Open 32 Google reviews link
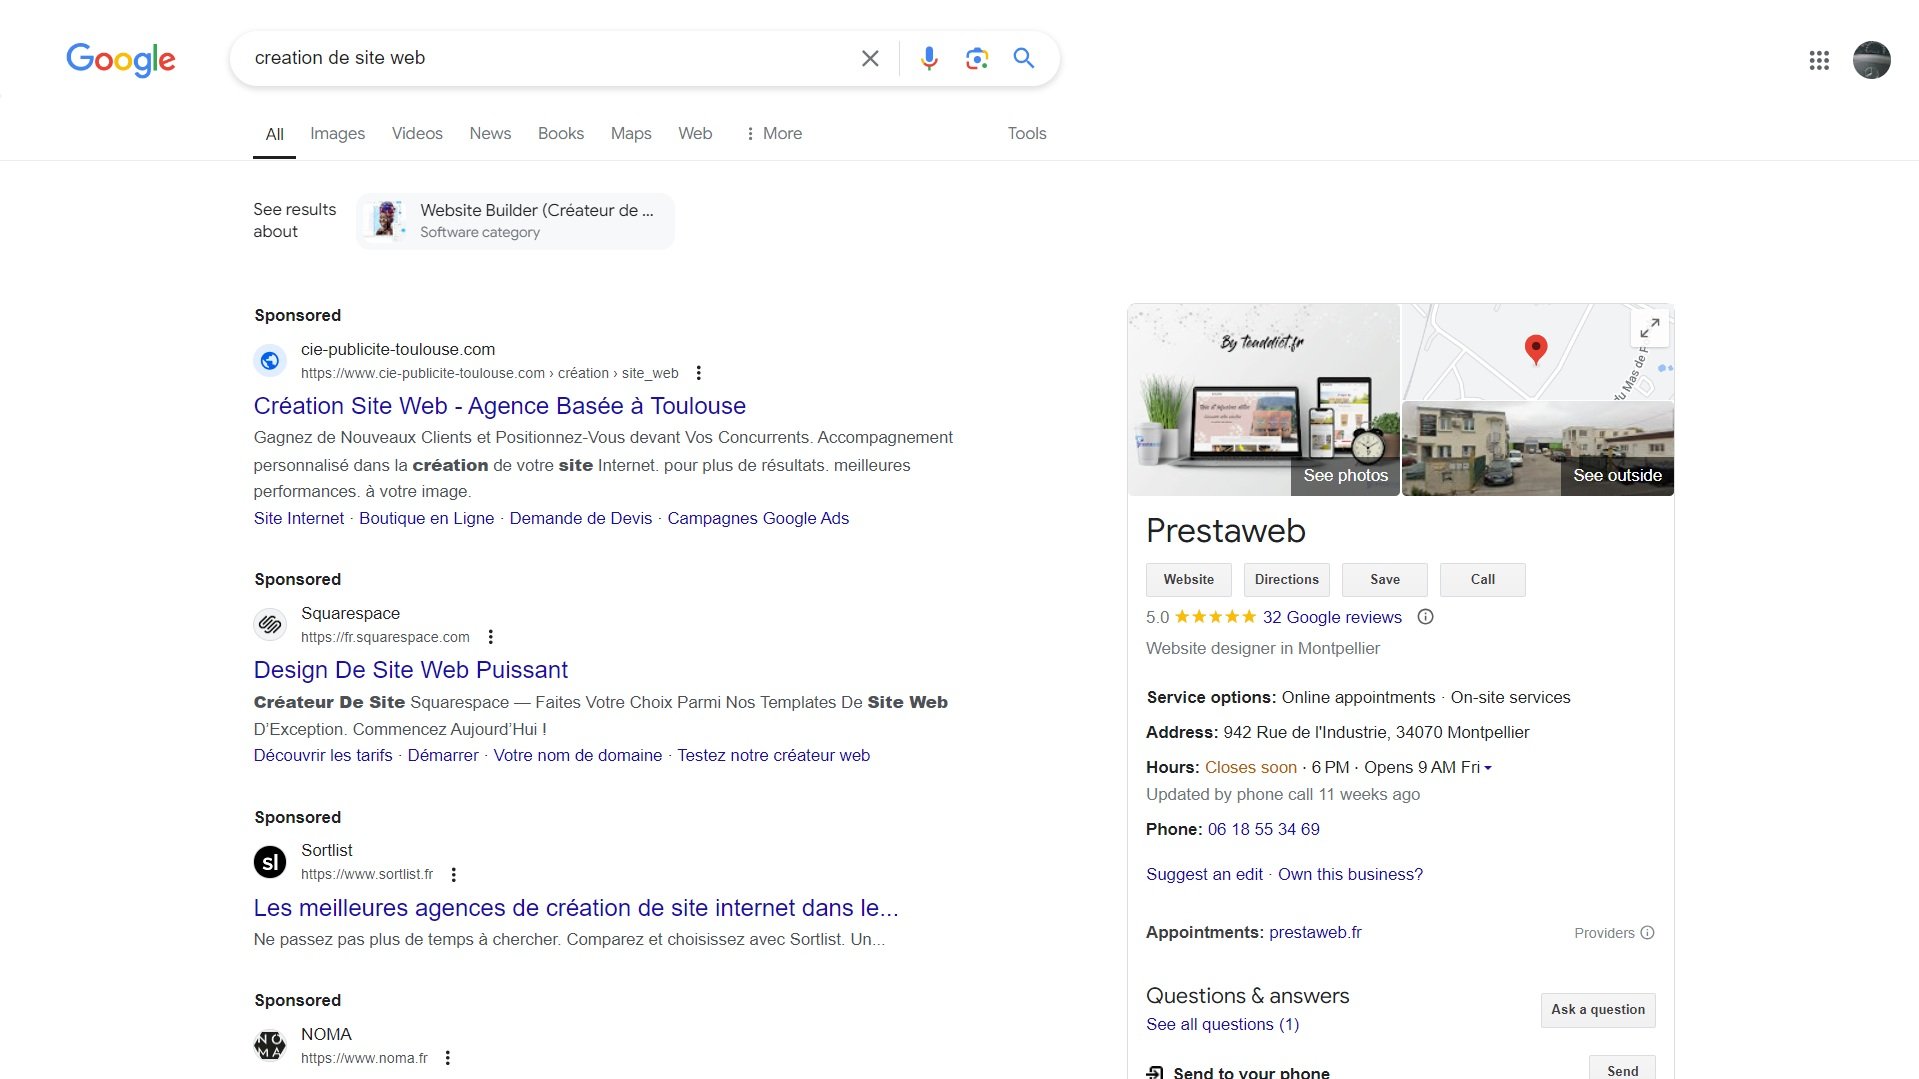This screenshot has width=1919, height=1079. pyautogui.click(x=1332, y=618)
